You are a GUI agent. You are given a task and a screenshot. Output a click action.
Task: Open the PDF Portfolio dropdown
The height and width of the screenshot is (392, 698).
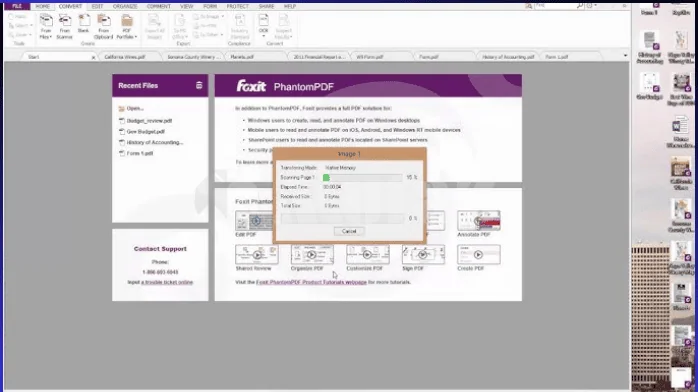coord(127,27)
